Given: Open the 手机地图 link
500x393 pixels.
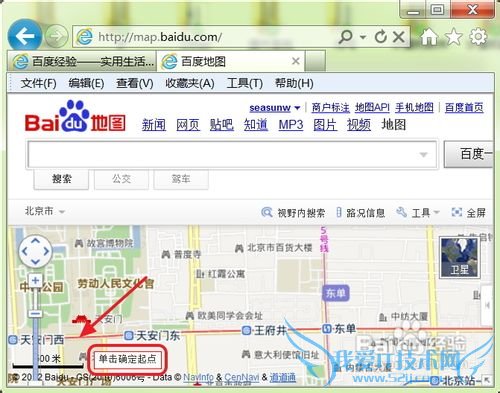Looking at the screenshot, I should tap(414, 107).
